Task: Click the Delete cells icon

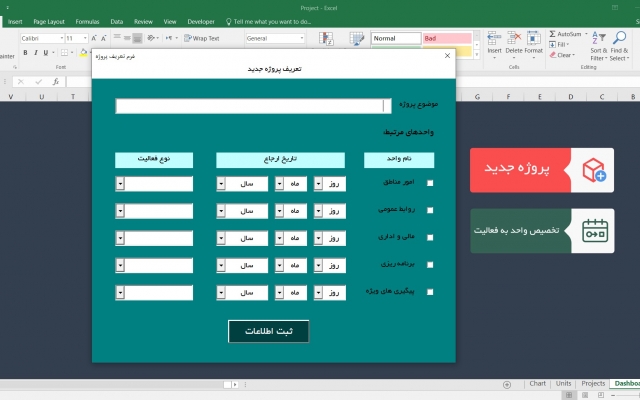Action: tap(514, 38)
